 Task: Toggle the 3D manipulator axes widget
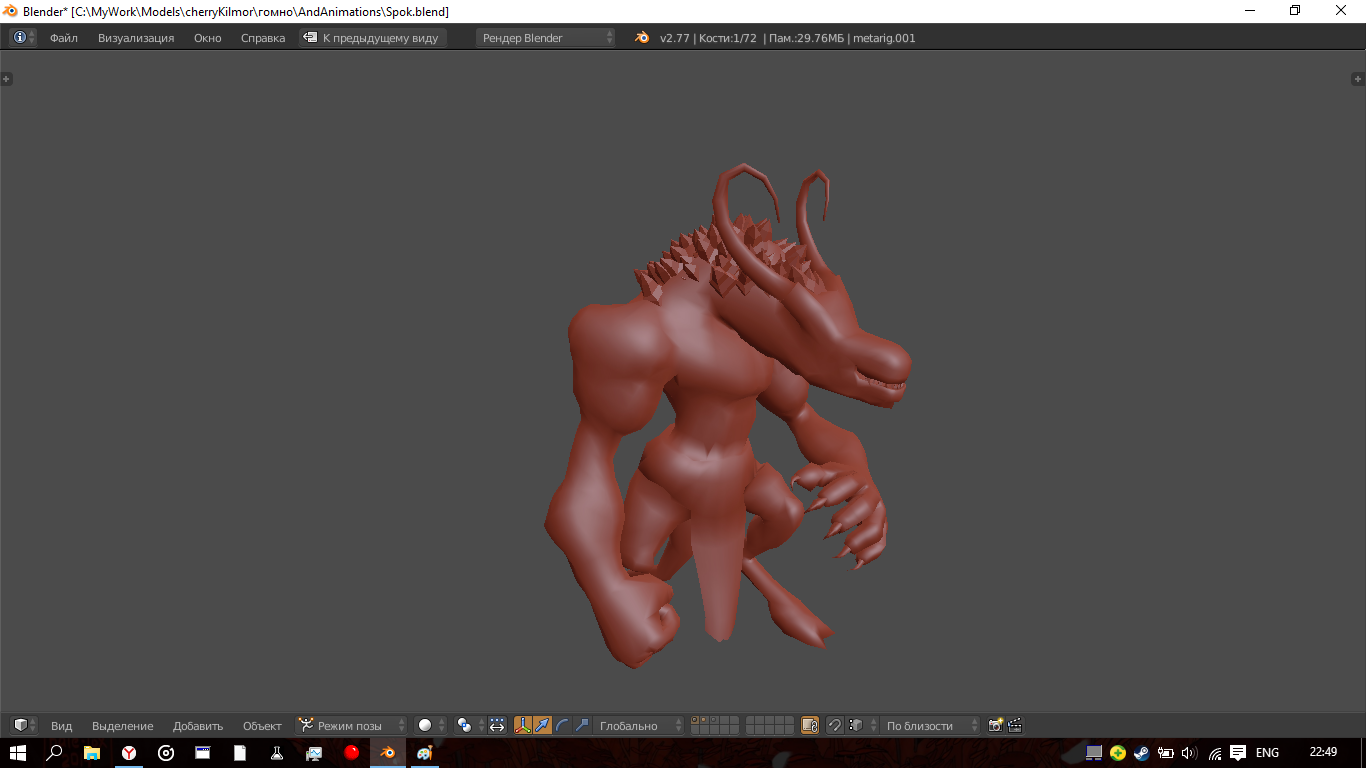click(x=523, y=725)
